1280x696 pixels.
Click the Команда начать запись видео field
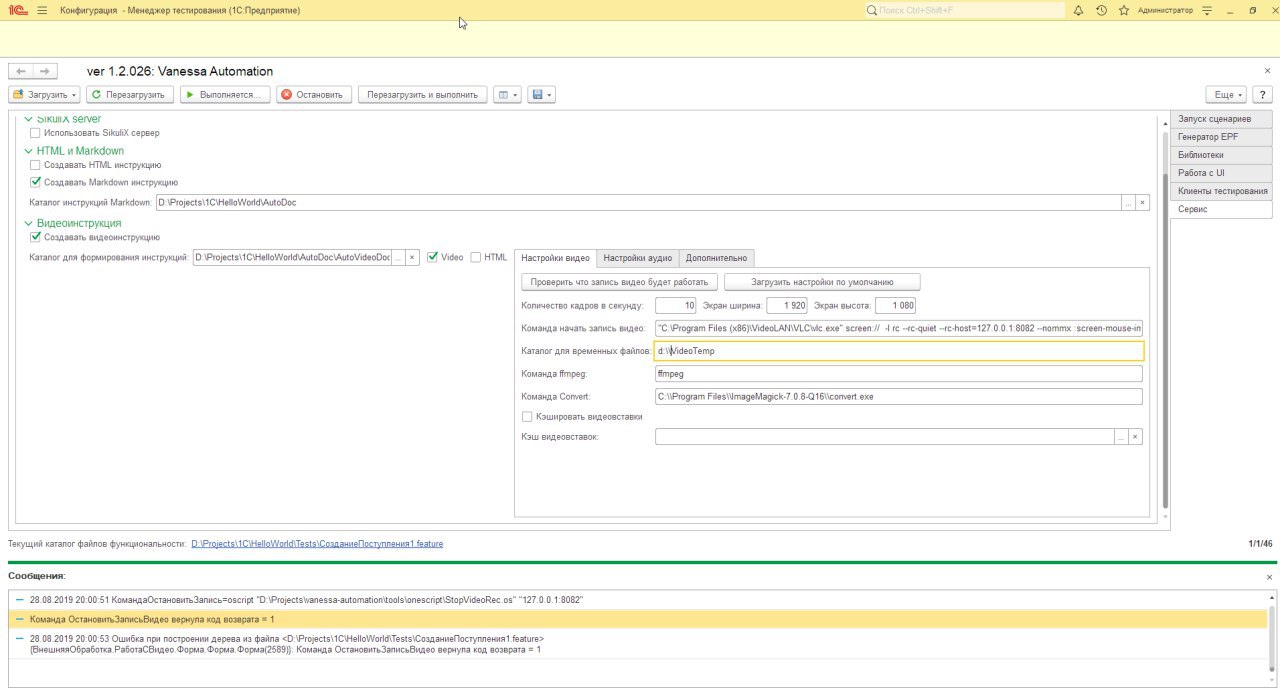(x=898, y=328)
